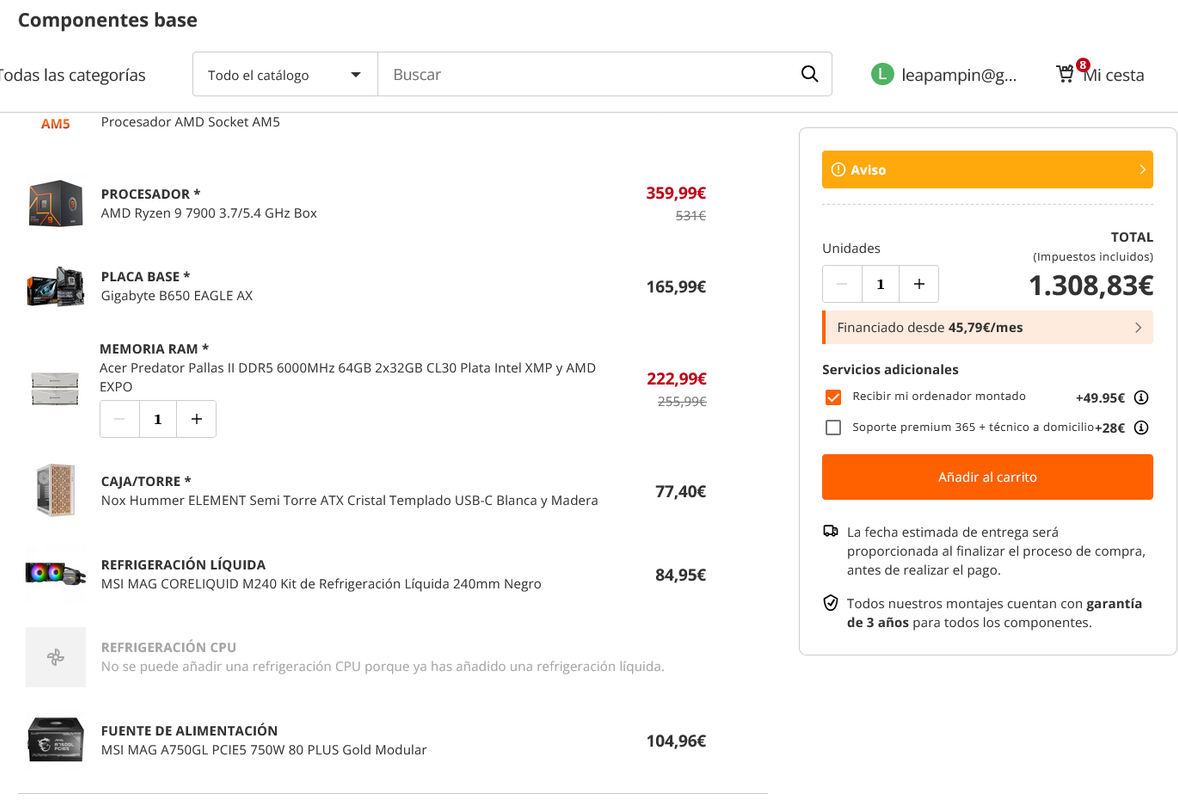Click the Aviso warning exclamation icon
This screenshot has width=1178, height=800.
pos(838,170)
